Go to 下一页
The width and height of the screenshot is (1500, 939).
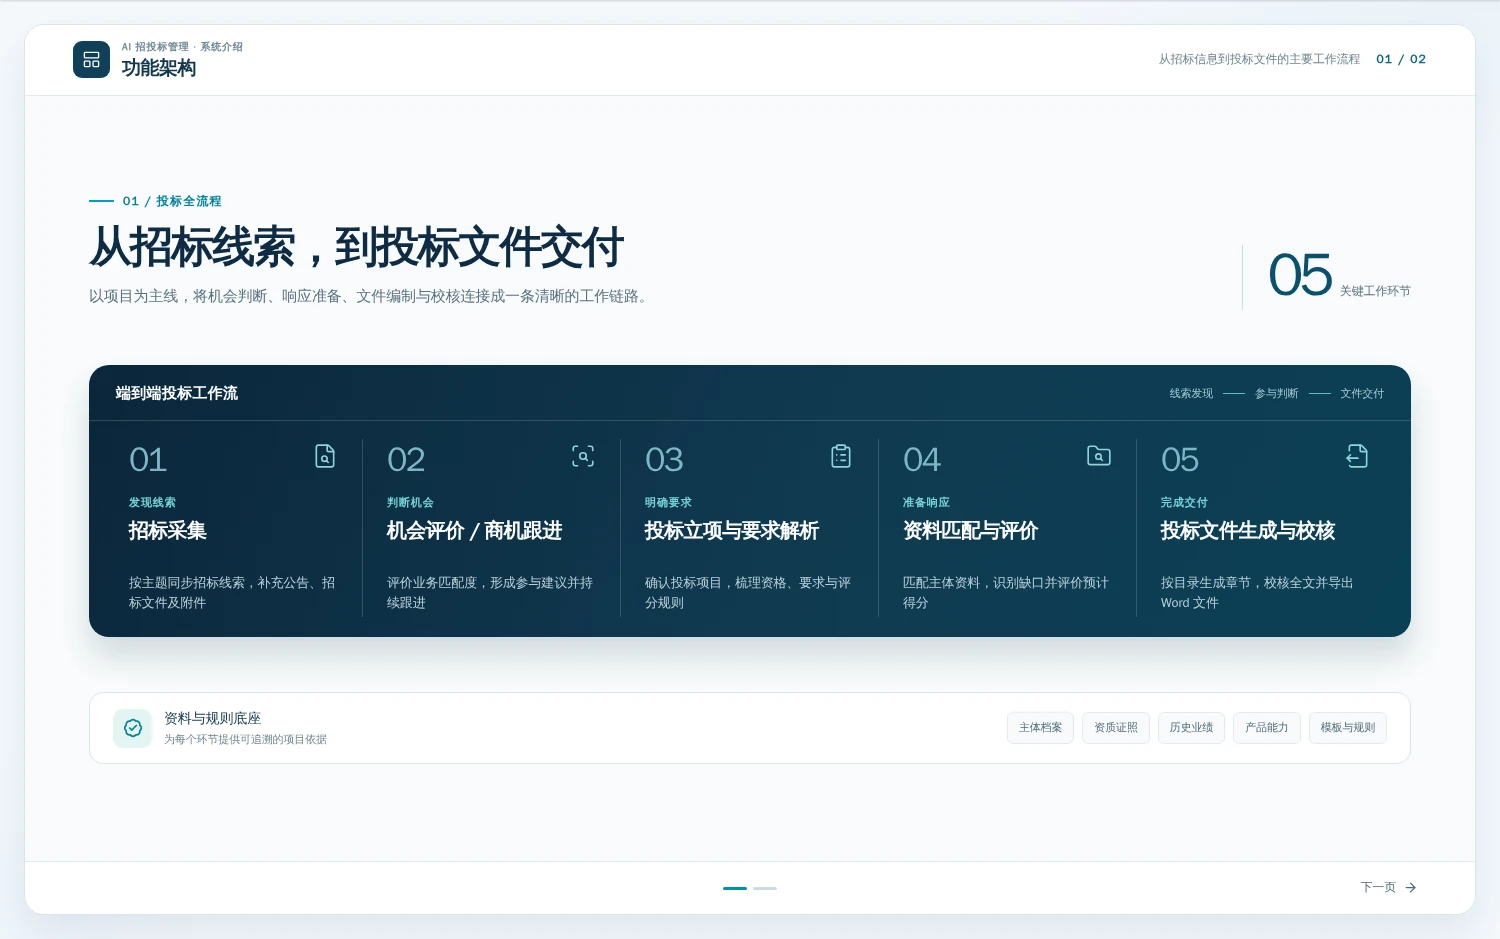coord(1388,887)
